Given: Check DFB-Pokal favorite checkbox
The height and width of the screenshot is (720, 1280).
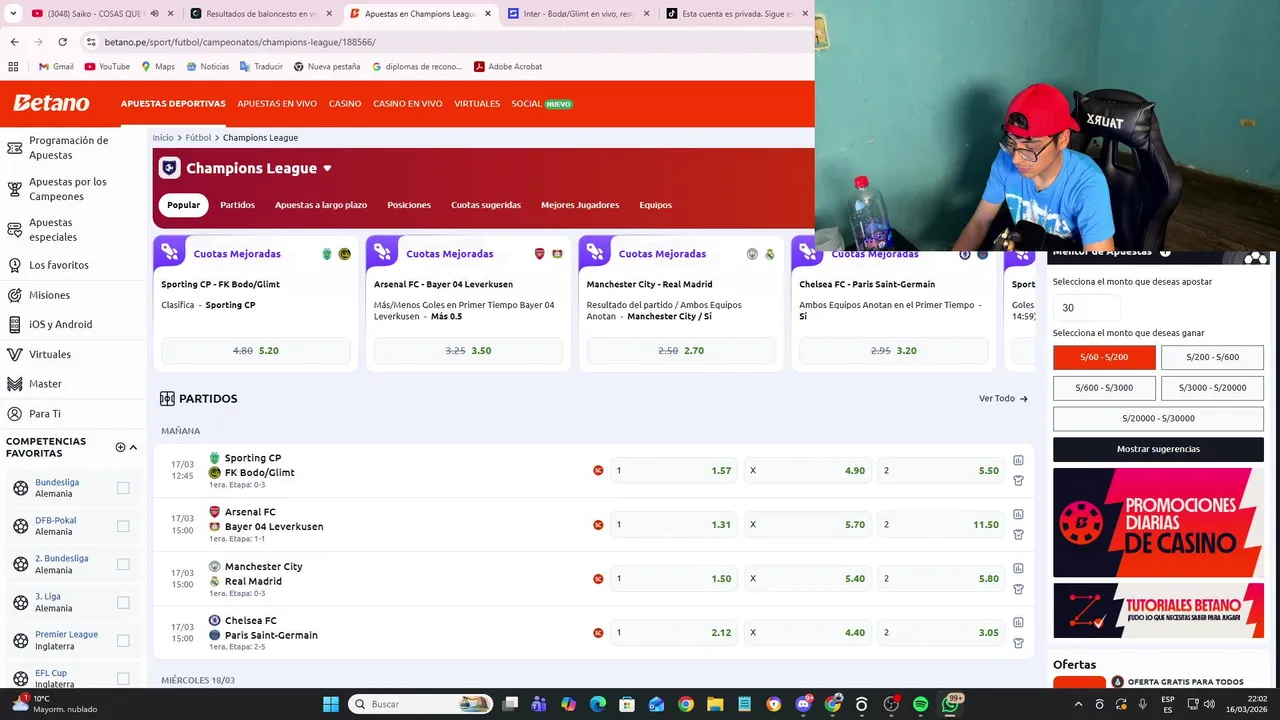Looking at the screenshot, I should coord(123,526).
